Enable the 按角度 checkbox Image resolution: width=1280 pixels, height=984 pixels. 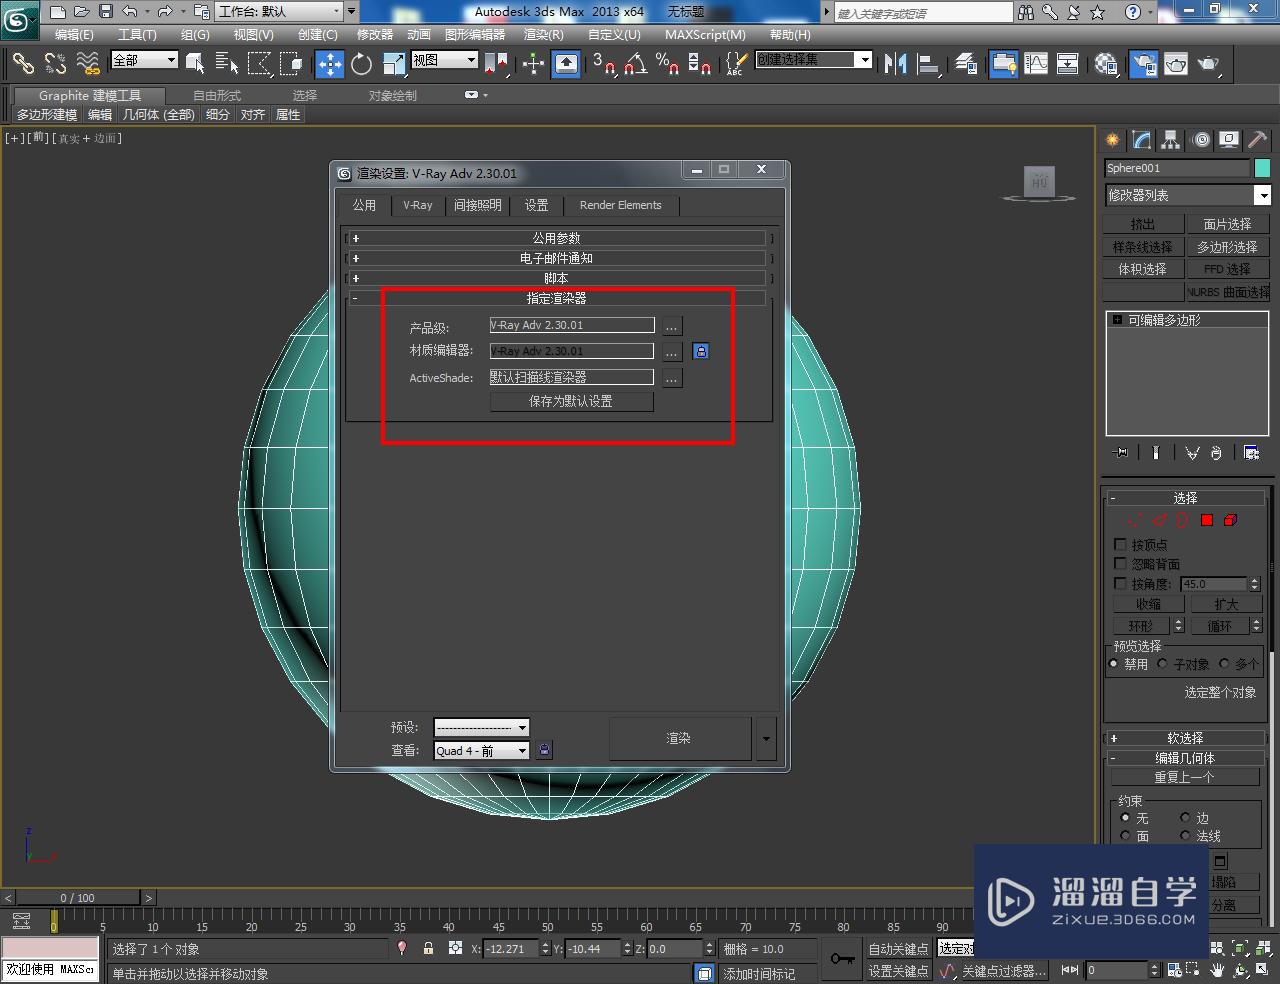tap(1120, 583)
